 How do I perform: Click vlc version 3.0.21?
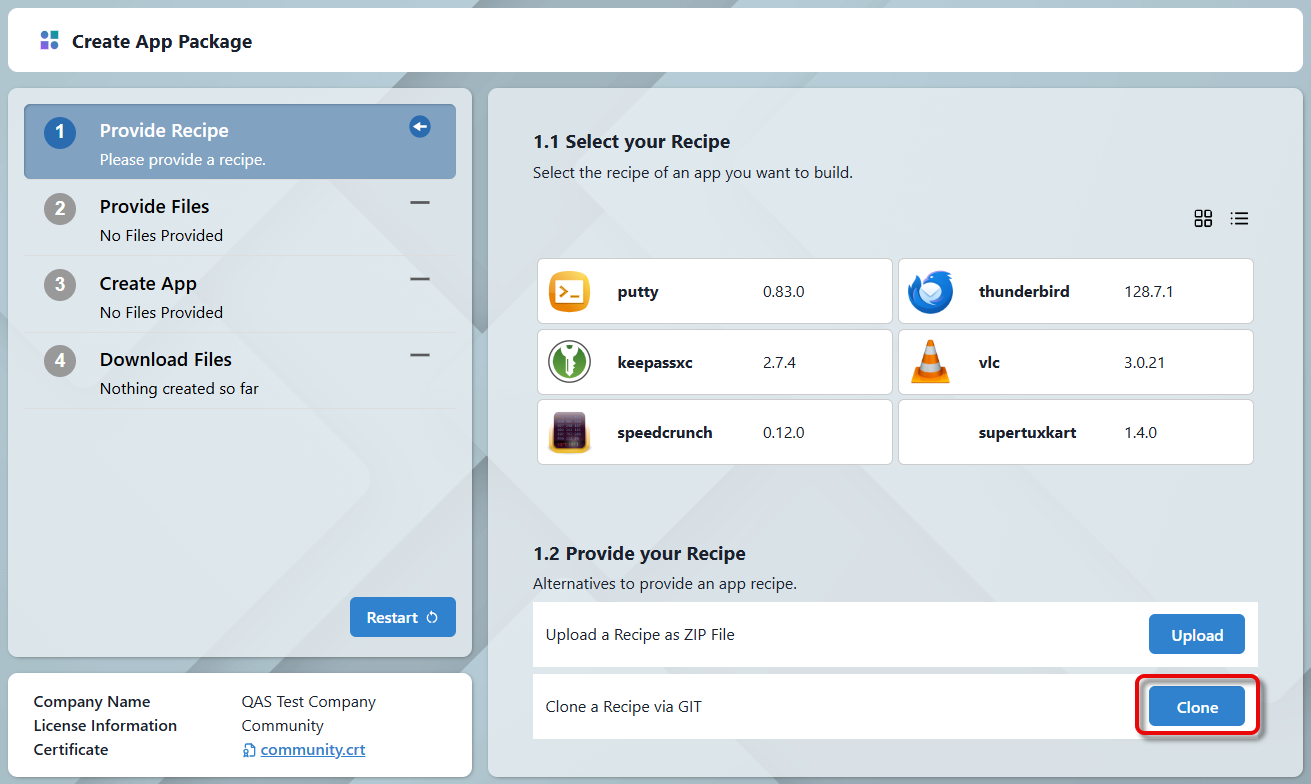pos(1144,362)
